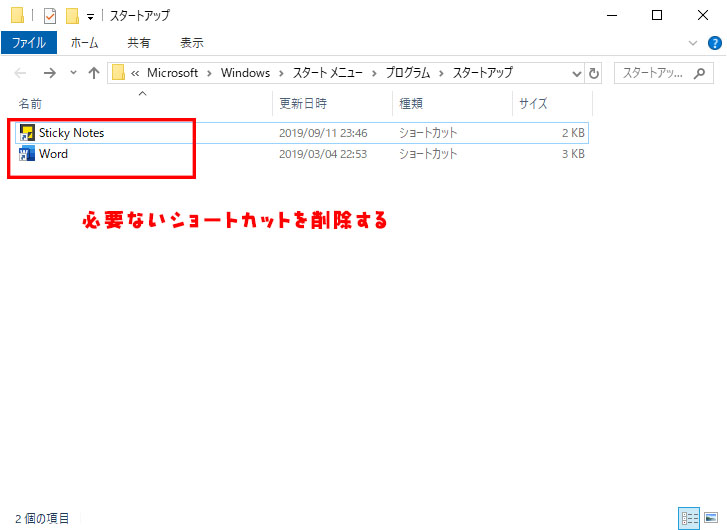Switch to details view in status bar
Screen dimensions: 727x530
[x=689, y=518]
